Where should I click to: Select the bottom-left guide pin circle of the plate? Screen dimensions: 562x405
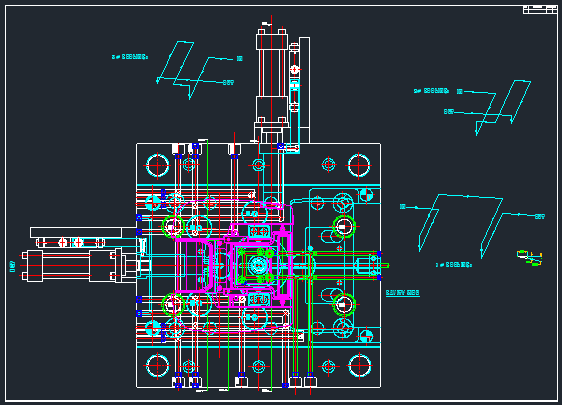click(157, 366)
